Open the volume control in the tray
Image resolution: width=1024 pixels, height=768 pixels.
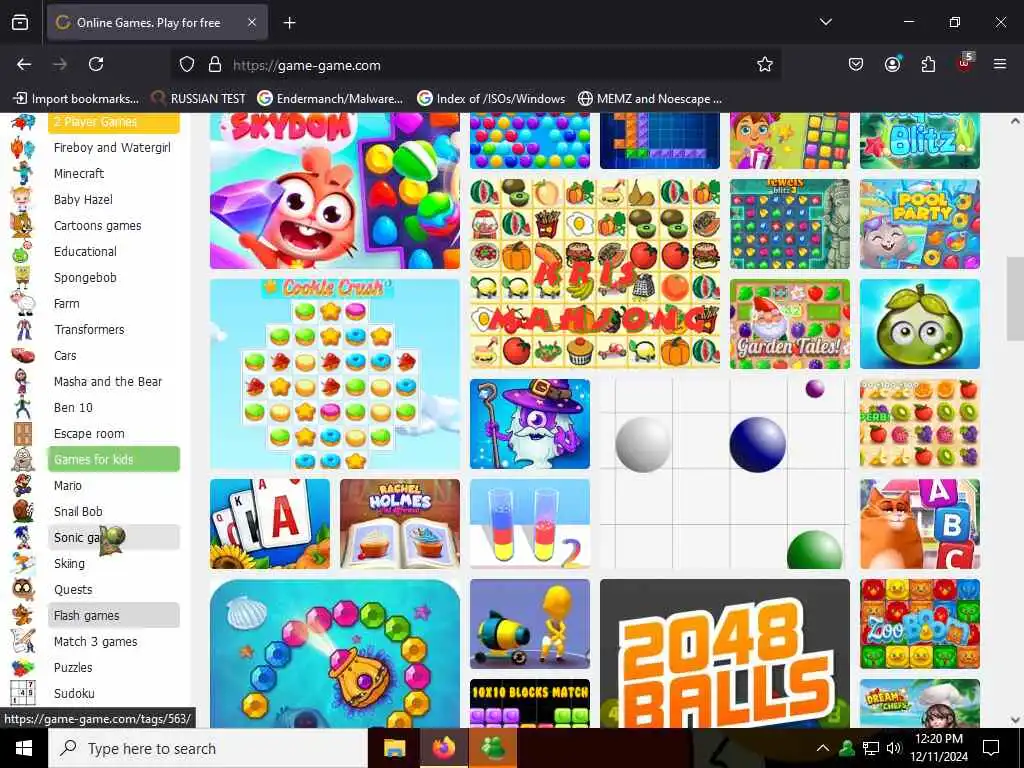tap(893, 748)
